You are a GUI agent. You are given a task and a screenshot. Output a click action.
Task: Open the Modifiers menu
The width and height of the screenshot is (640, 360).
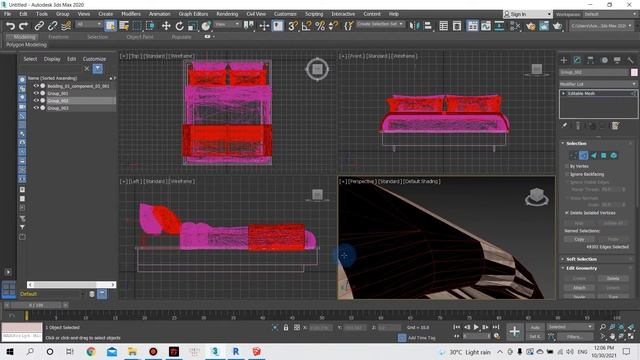pyautogui.click(x=131, y=14)
